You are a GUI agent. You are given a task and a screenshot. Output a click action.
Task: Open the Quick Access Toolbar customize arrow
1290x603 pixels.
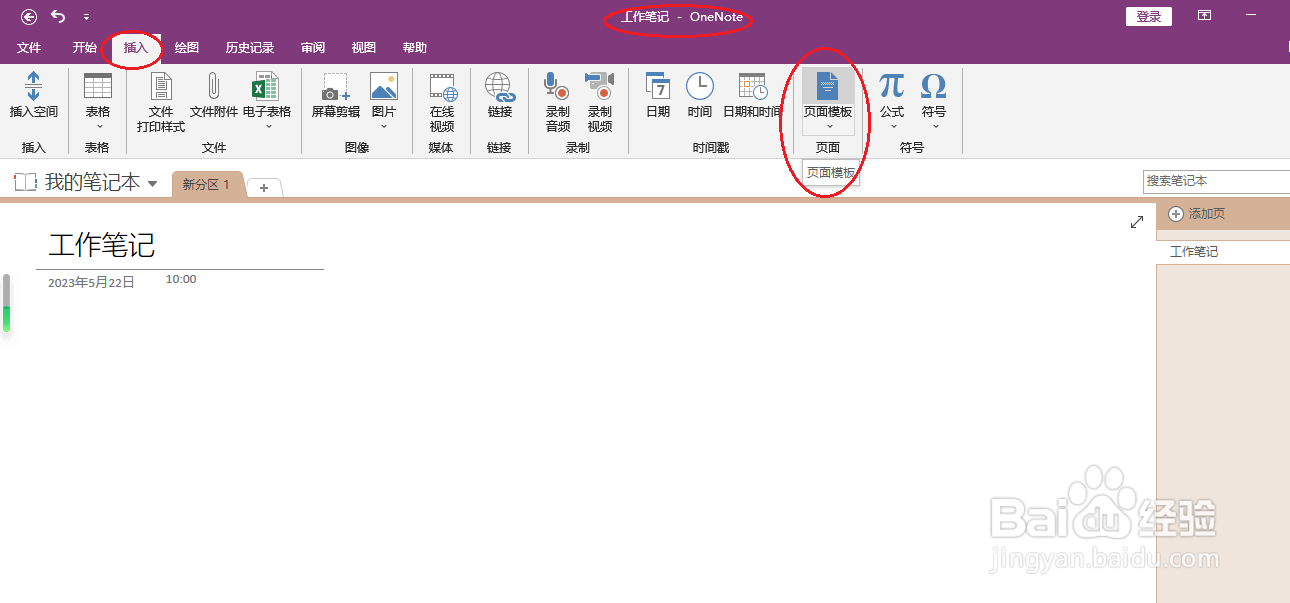coord(86,17)
